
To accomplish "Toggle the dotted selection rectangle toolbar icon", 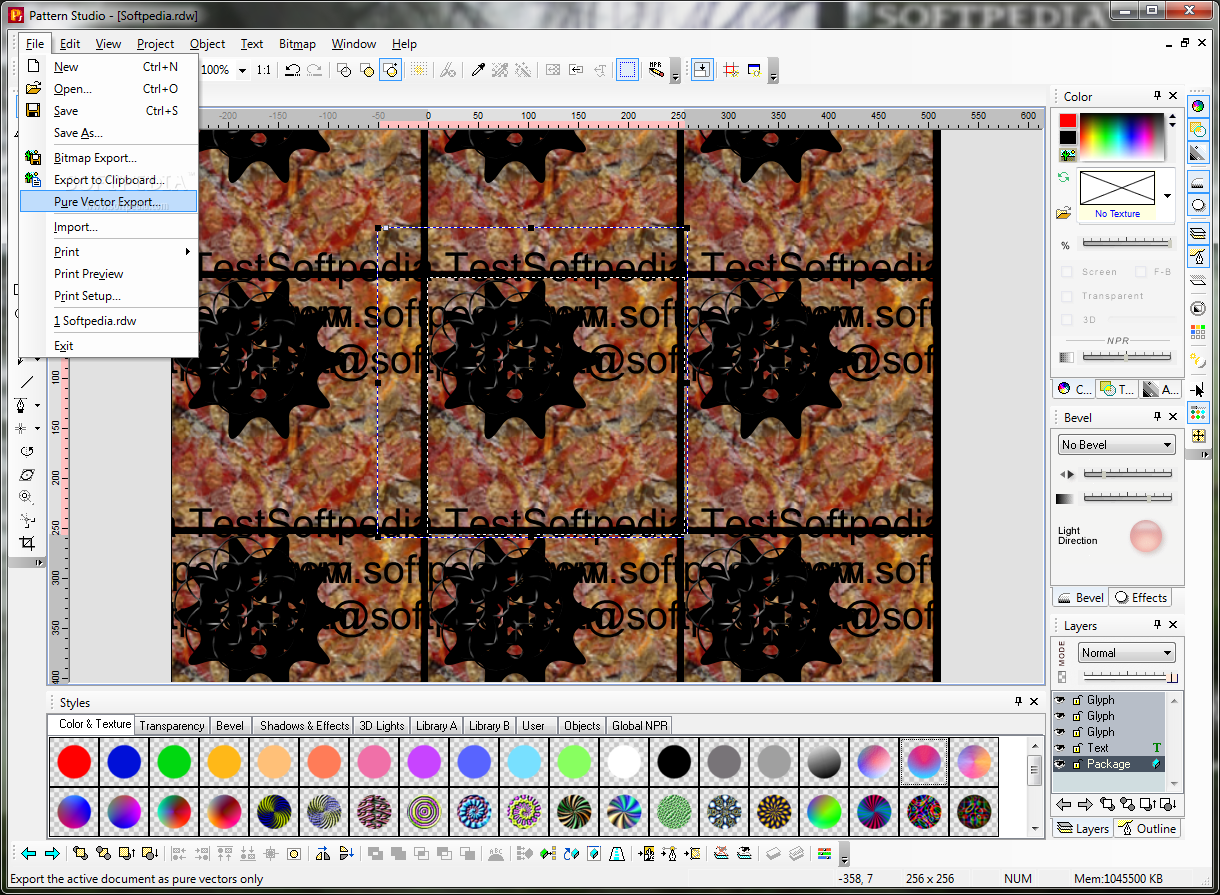I will point(627,70).
